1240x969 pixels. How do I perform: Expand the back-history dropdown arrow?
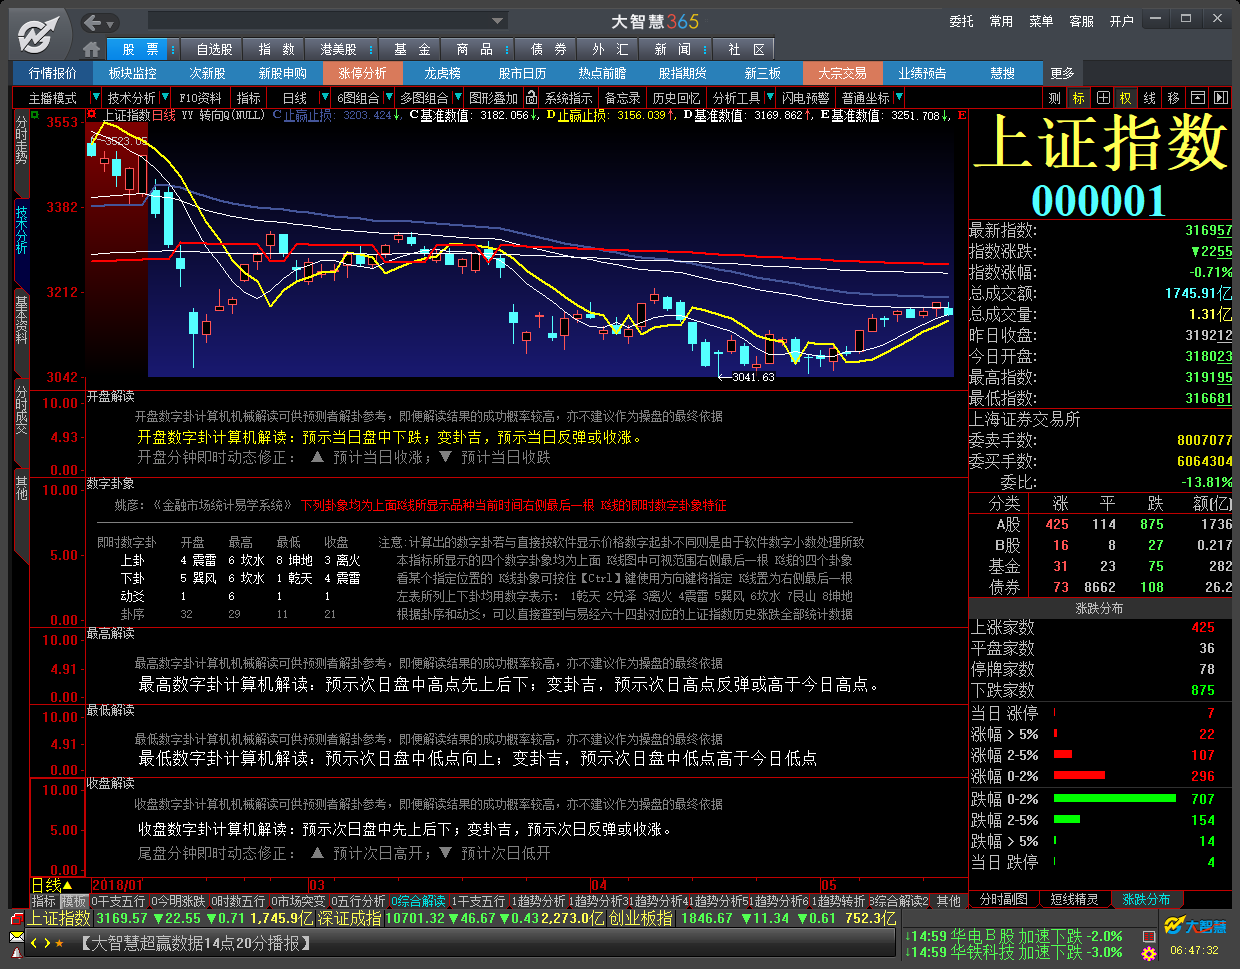tap(111, 23)
